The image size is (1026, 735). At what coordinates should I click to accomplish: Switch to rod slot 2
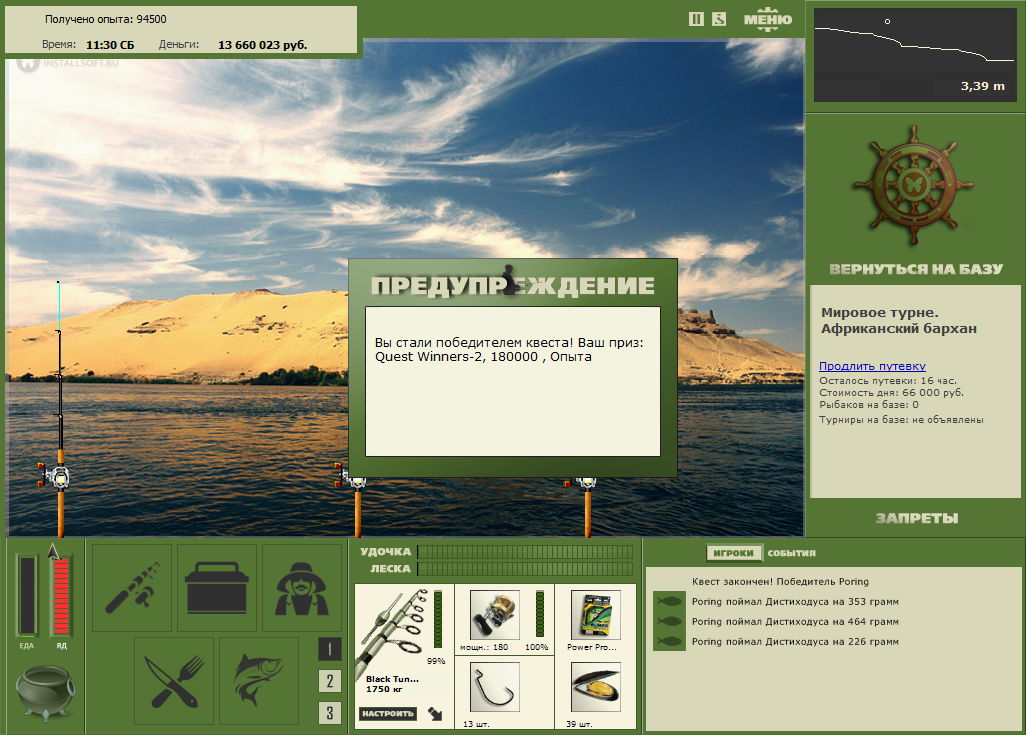point(330,681)
